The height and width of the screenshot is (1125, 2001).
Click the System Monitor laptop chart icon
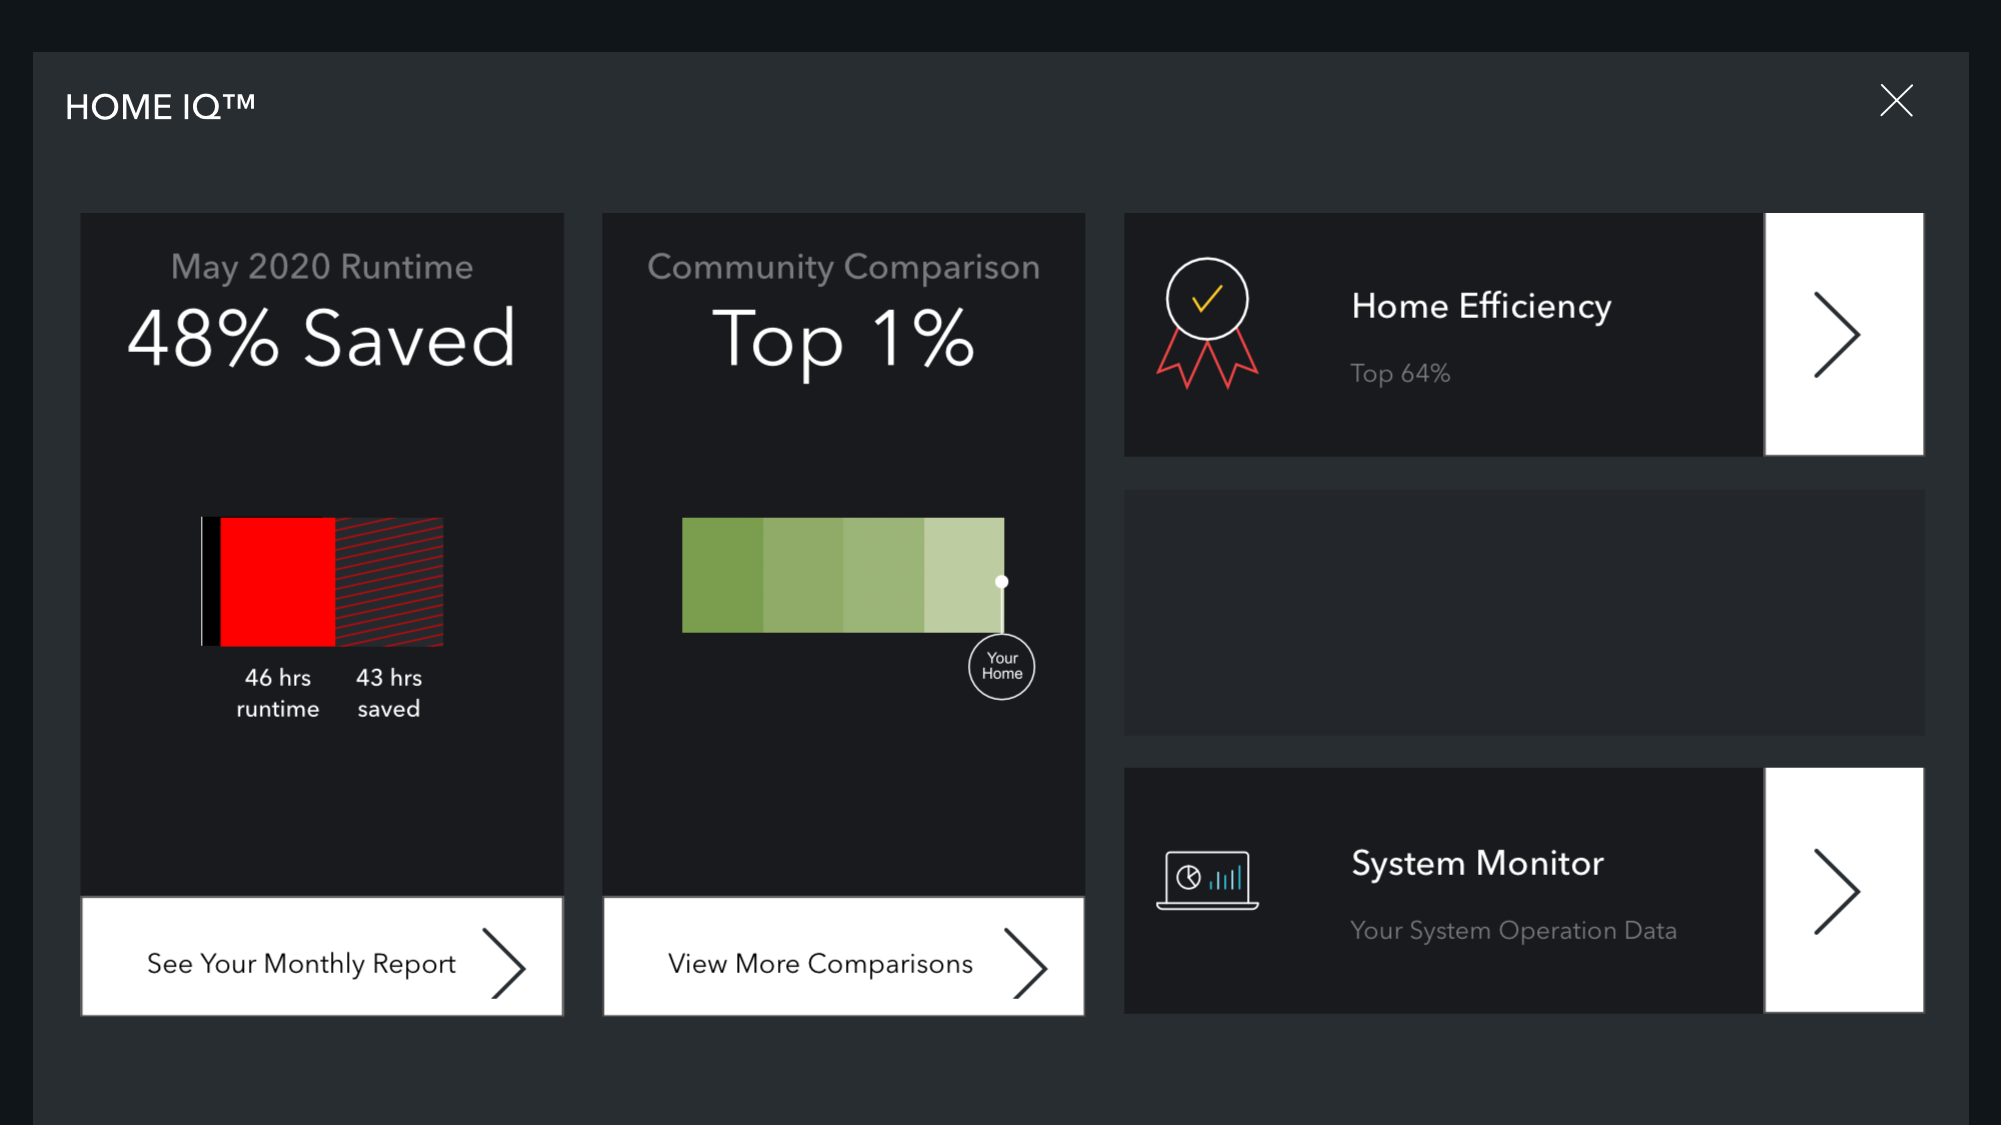(x=1207, y=880)
